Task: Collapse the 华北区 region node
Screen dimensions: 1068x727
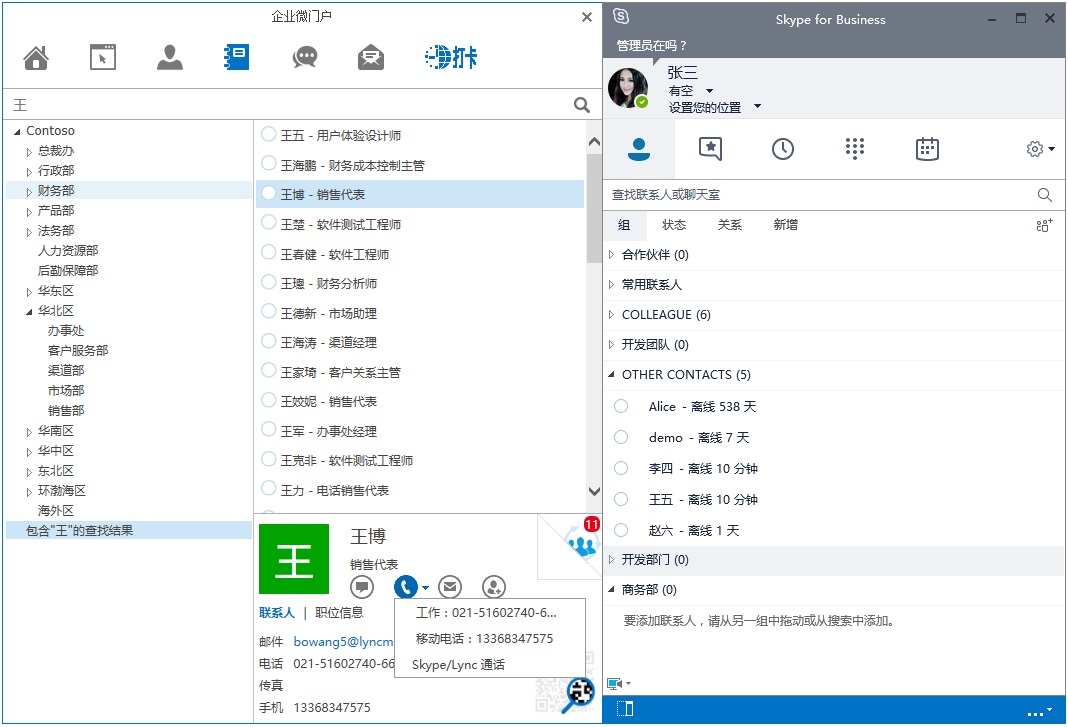Action: [x=29, y=311]
